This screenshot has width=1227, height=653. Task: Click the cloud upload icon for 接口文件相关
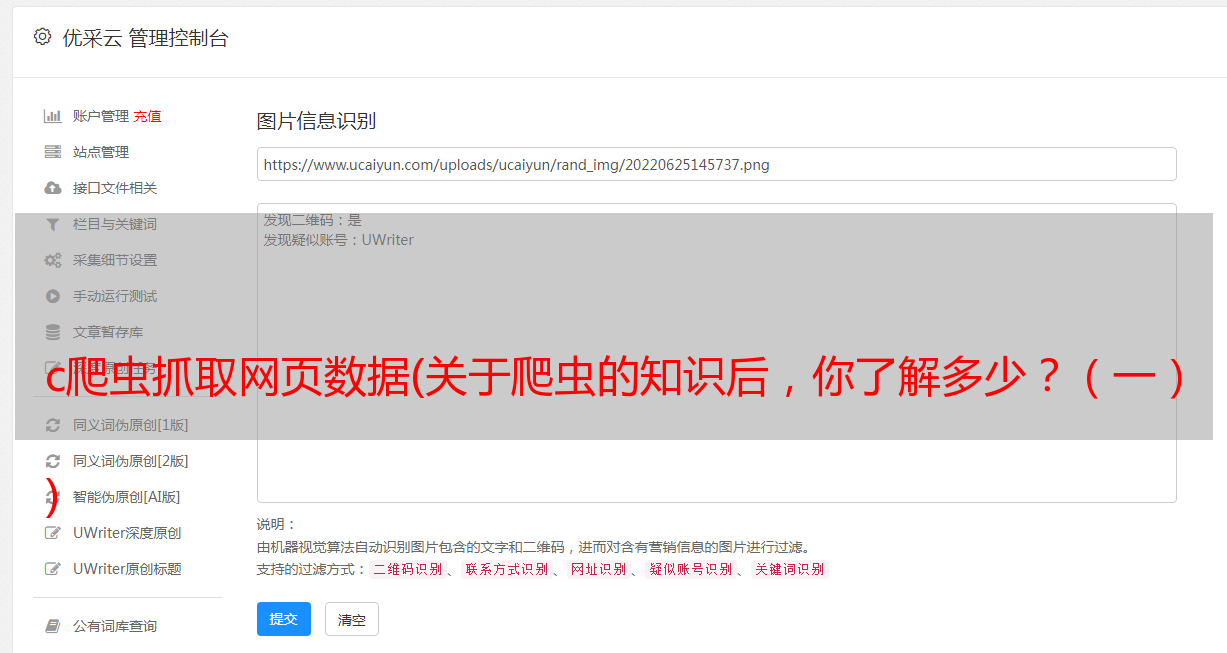tap(53, 188)
